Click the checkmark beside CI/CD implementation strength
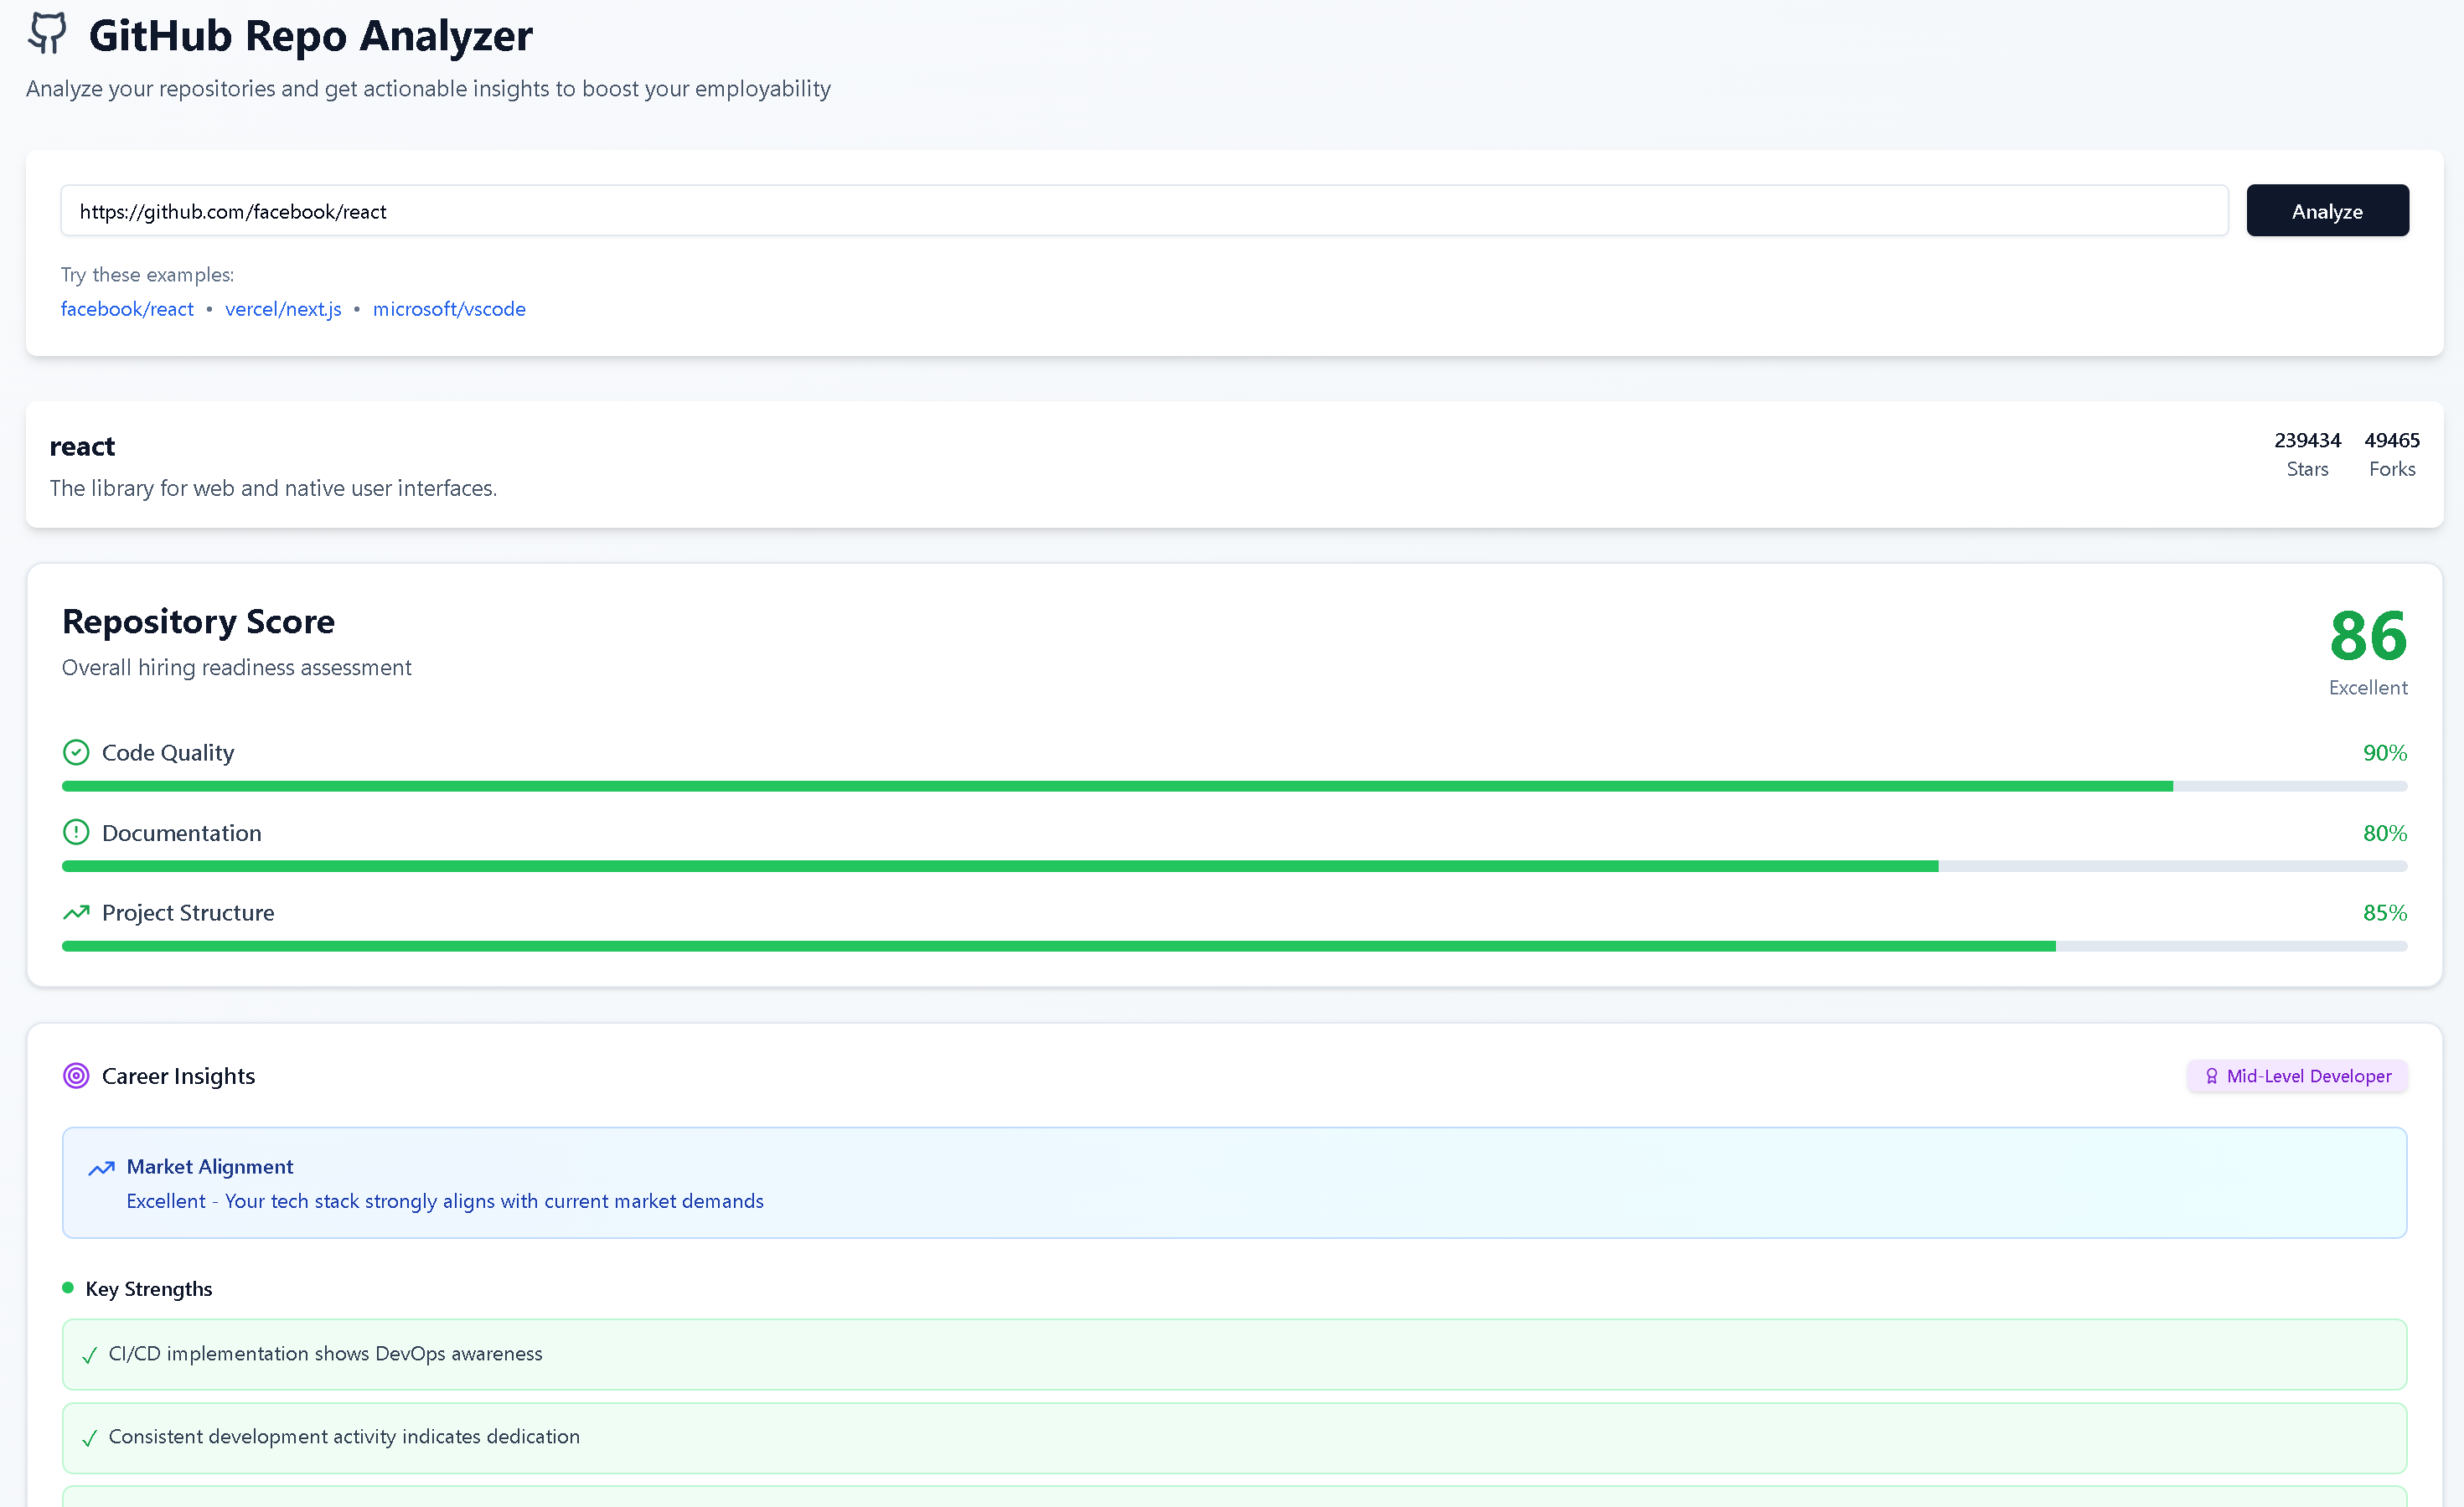The image size is (2464, 1507). [89, 1355]
